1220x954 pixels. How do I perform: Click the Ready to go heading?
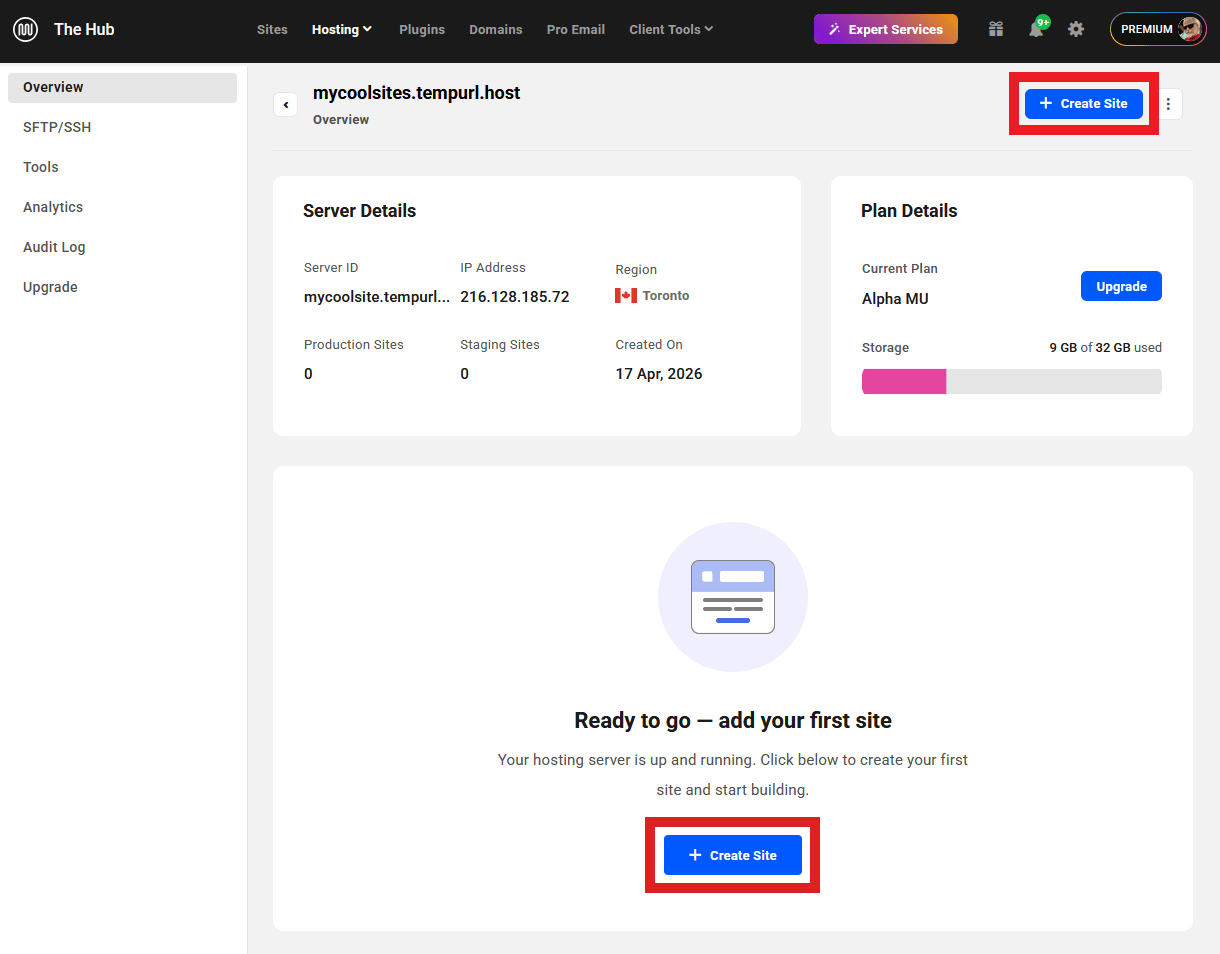click(x=733, y=720)
